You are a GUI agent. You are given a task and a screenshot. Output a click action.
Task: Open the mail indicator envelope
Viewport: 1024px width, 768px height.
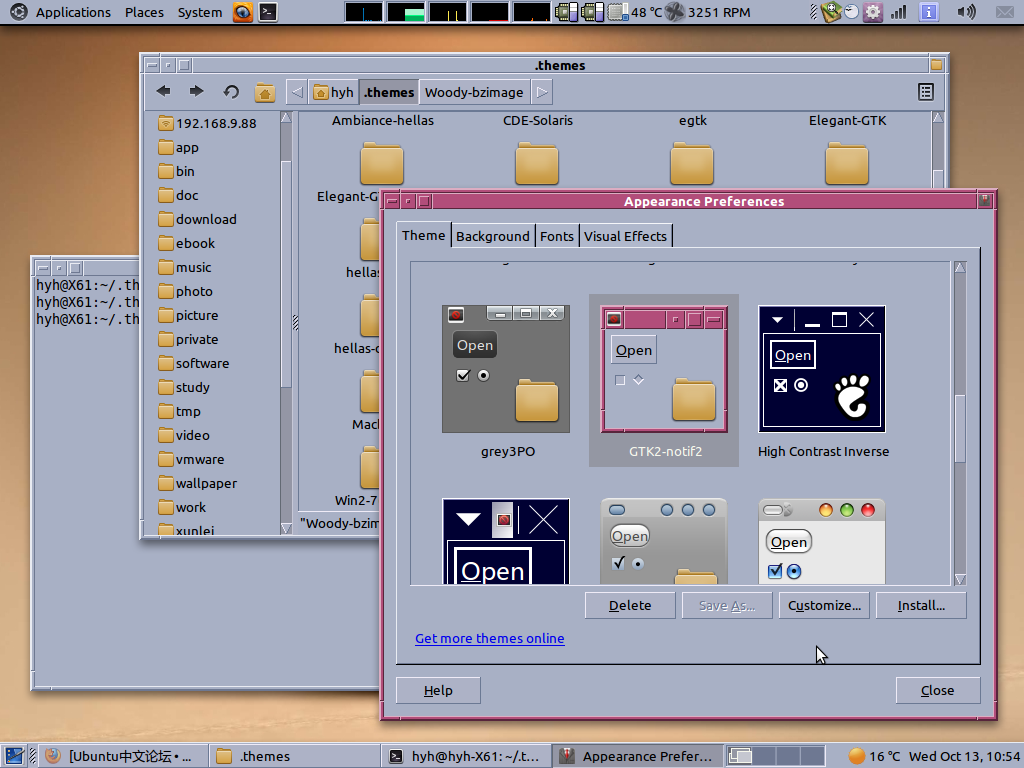[x=1006, y=12]
